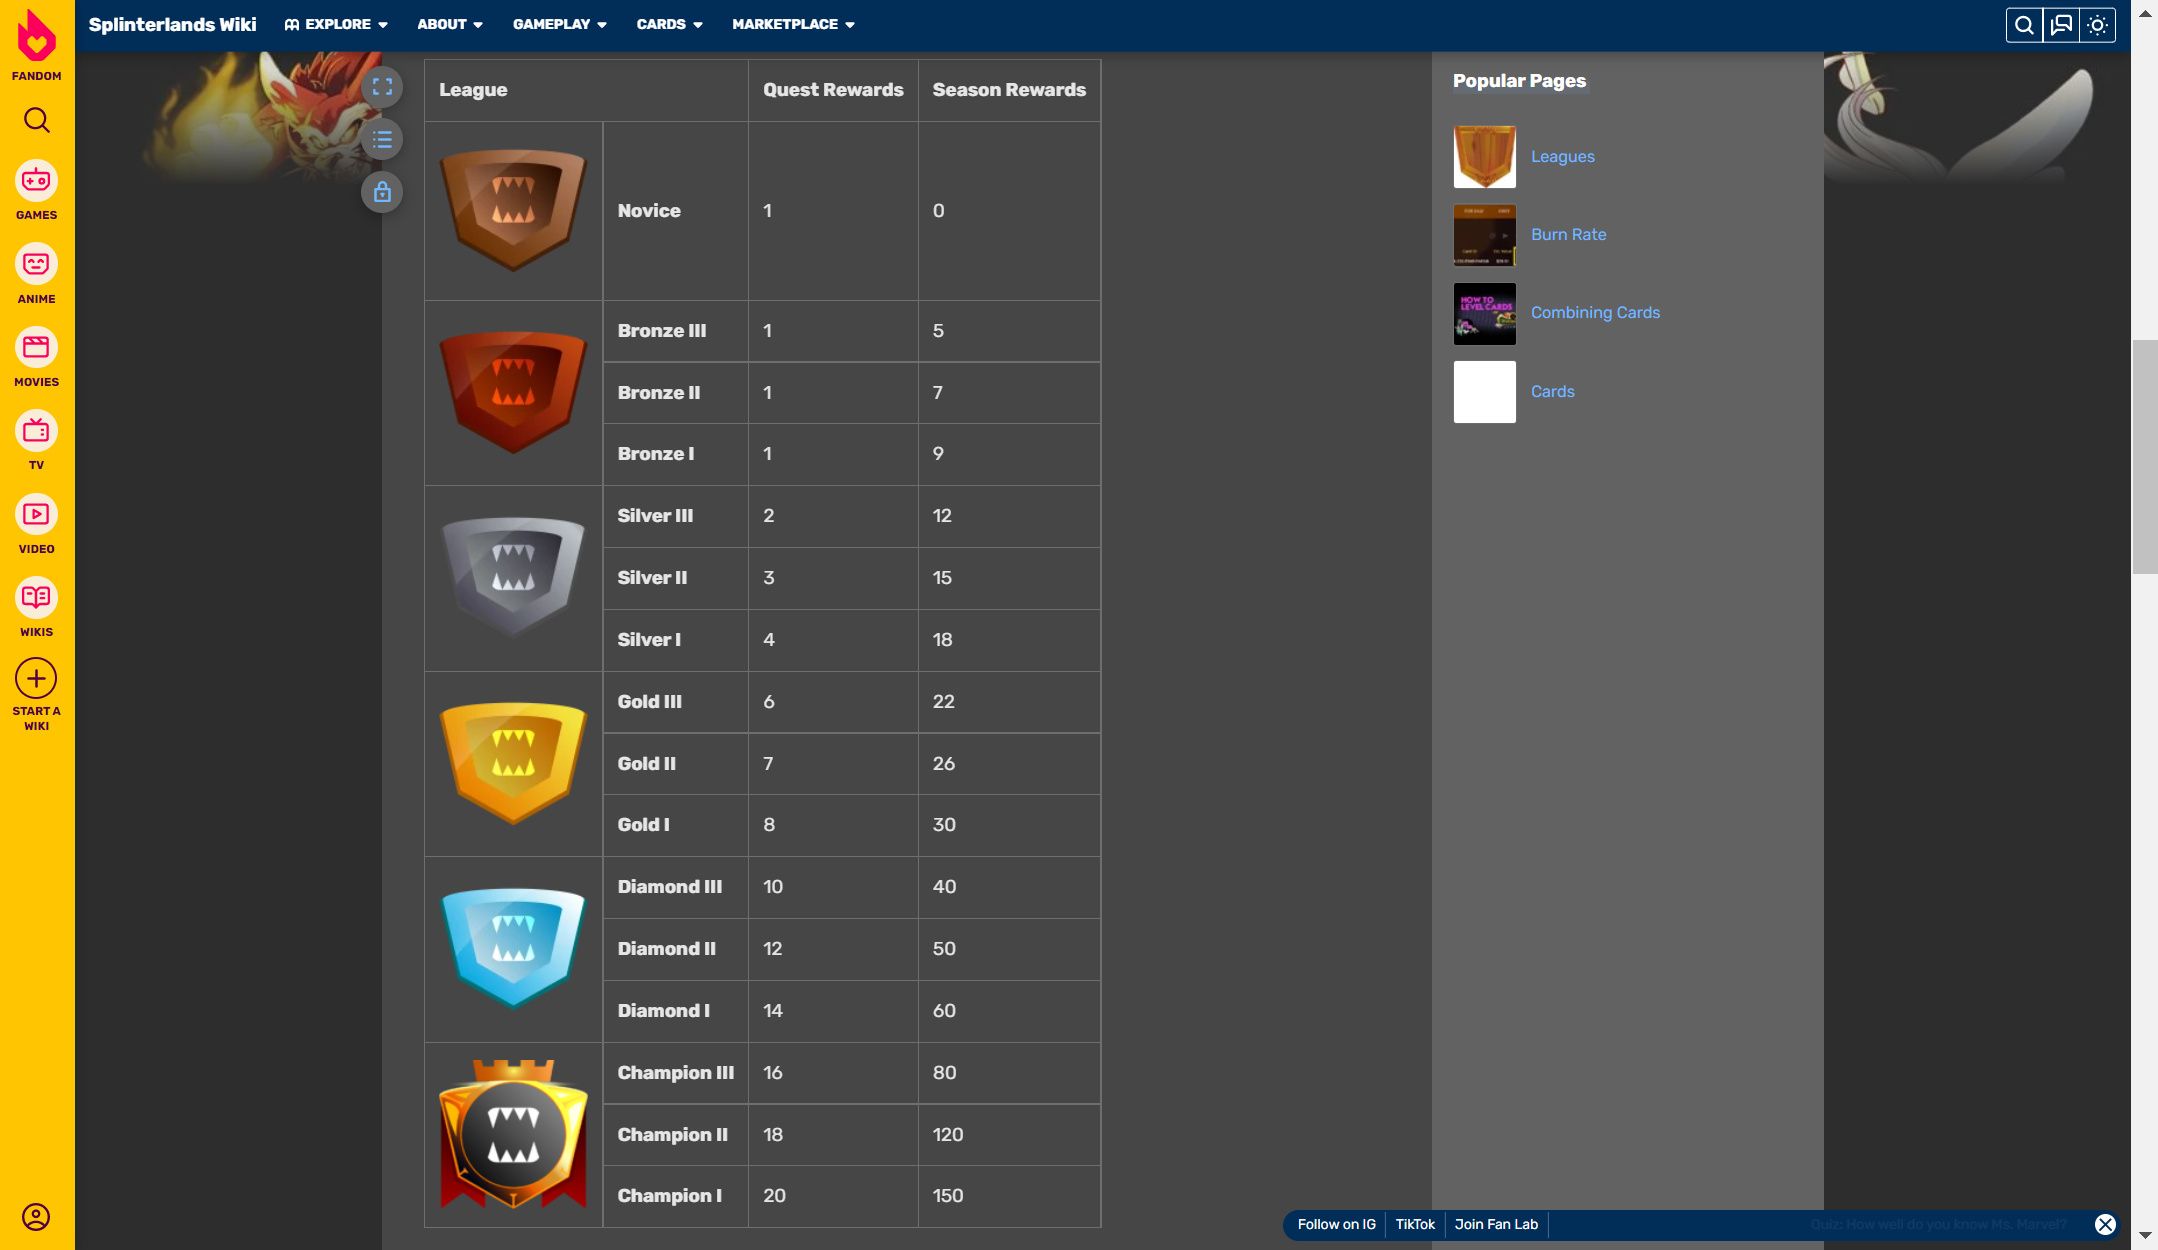
Task: Expand the Explore dropdown menu
Action: click(x=336, y=24)
